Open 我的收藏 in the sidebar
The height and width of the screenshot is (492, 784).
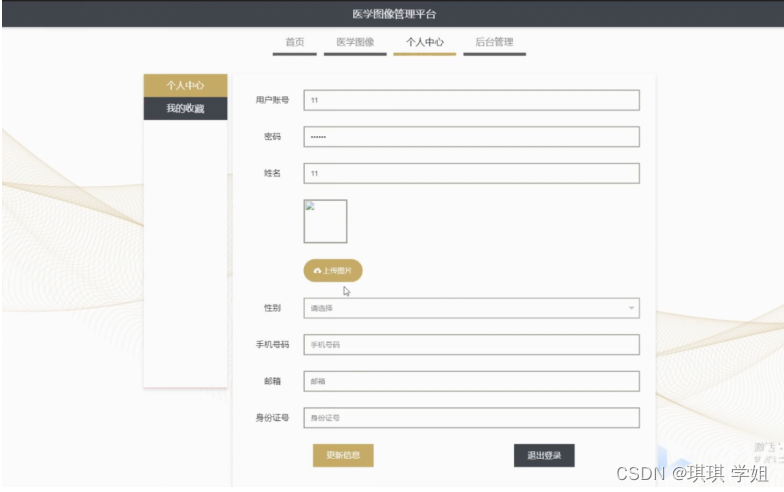185,109
